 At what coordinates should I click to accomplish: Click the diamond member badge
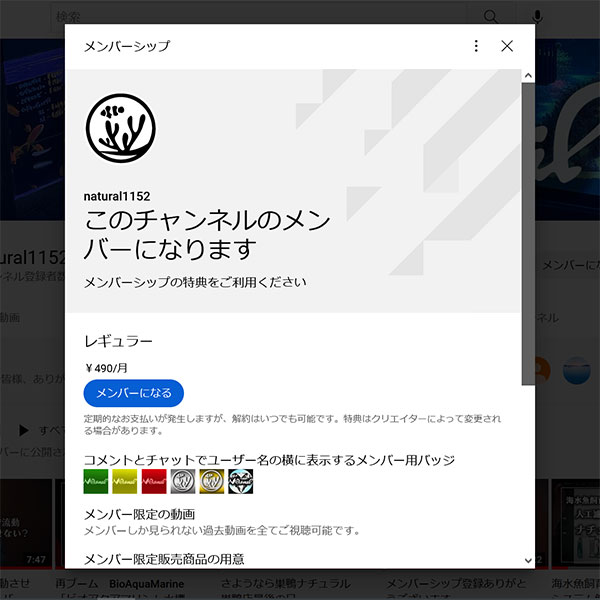[241, 481]
